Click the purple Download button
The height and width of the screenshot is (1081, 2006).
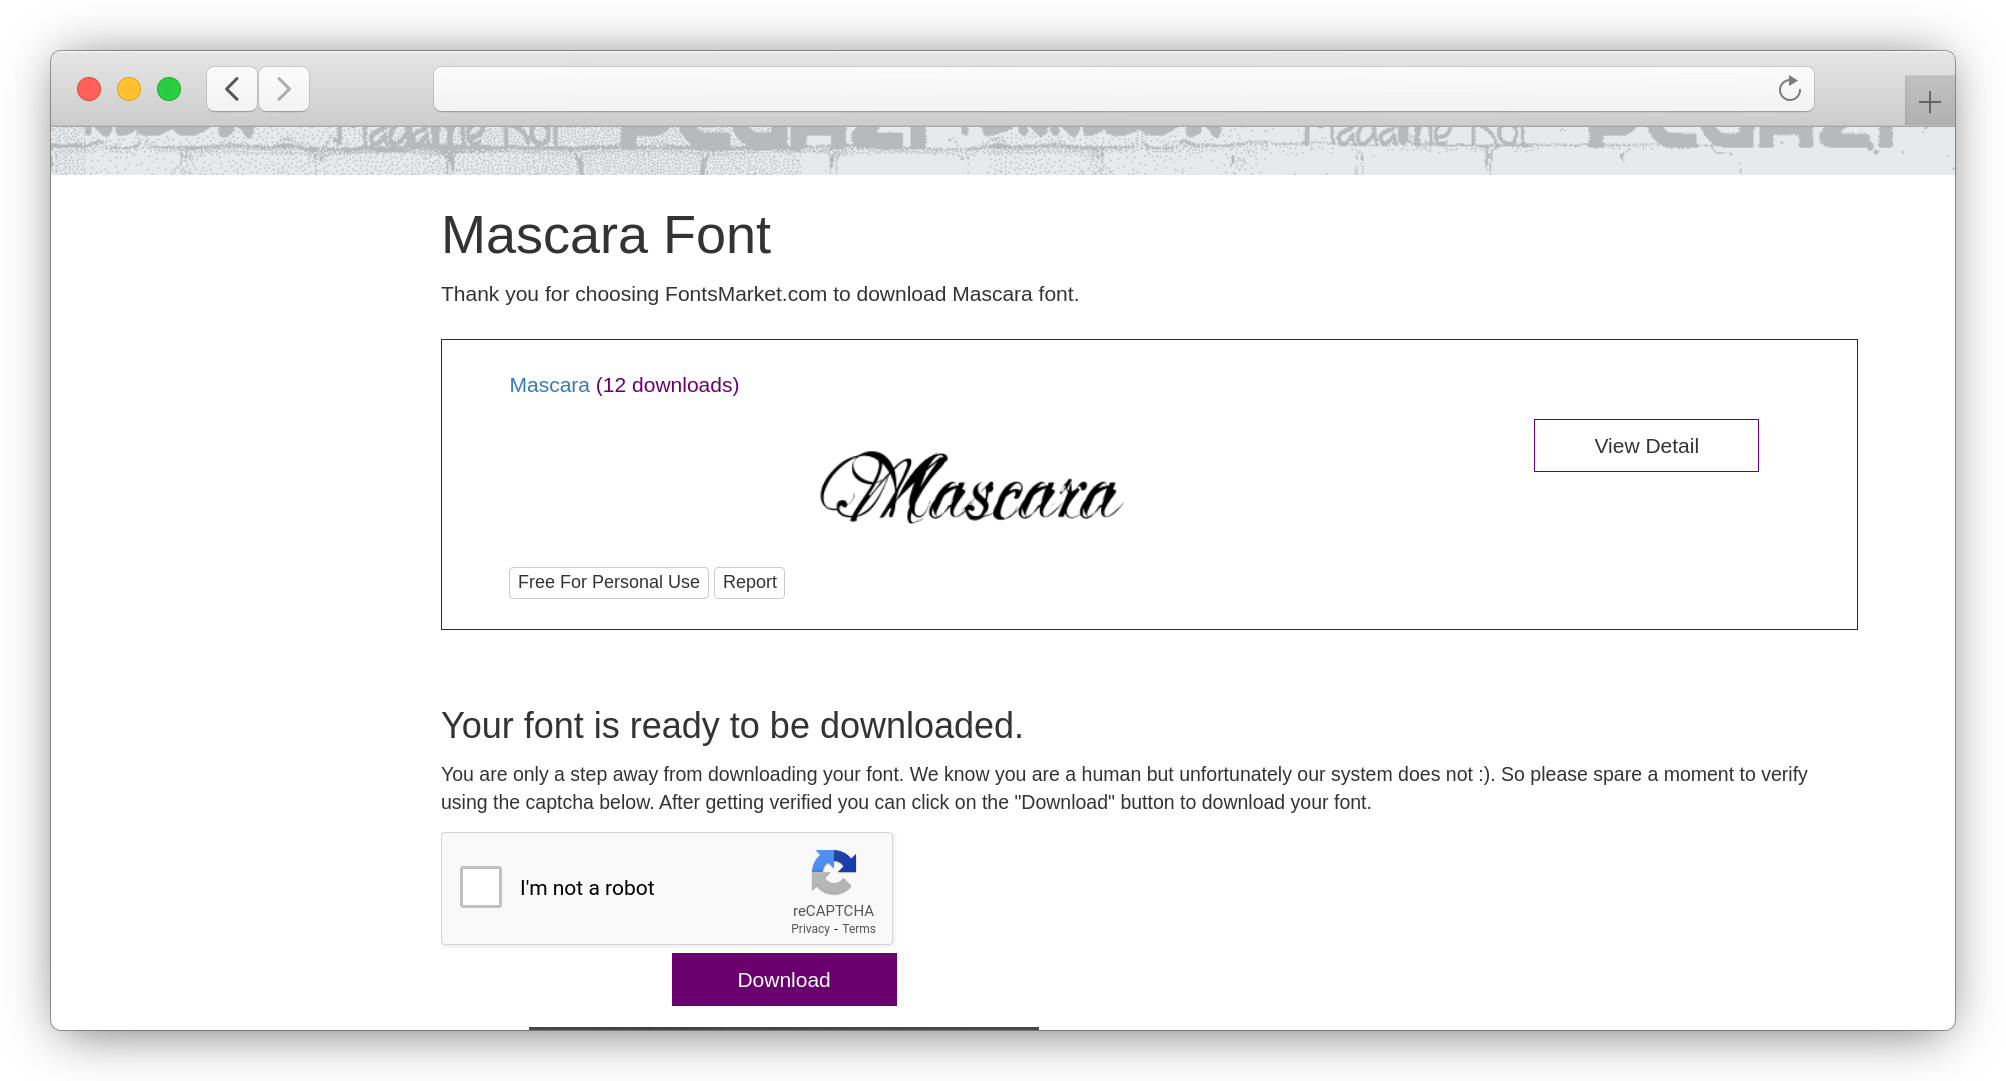click(784, 979)
